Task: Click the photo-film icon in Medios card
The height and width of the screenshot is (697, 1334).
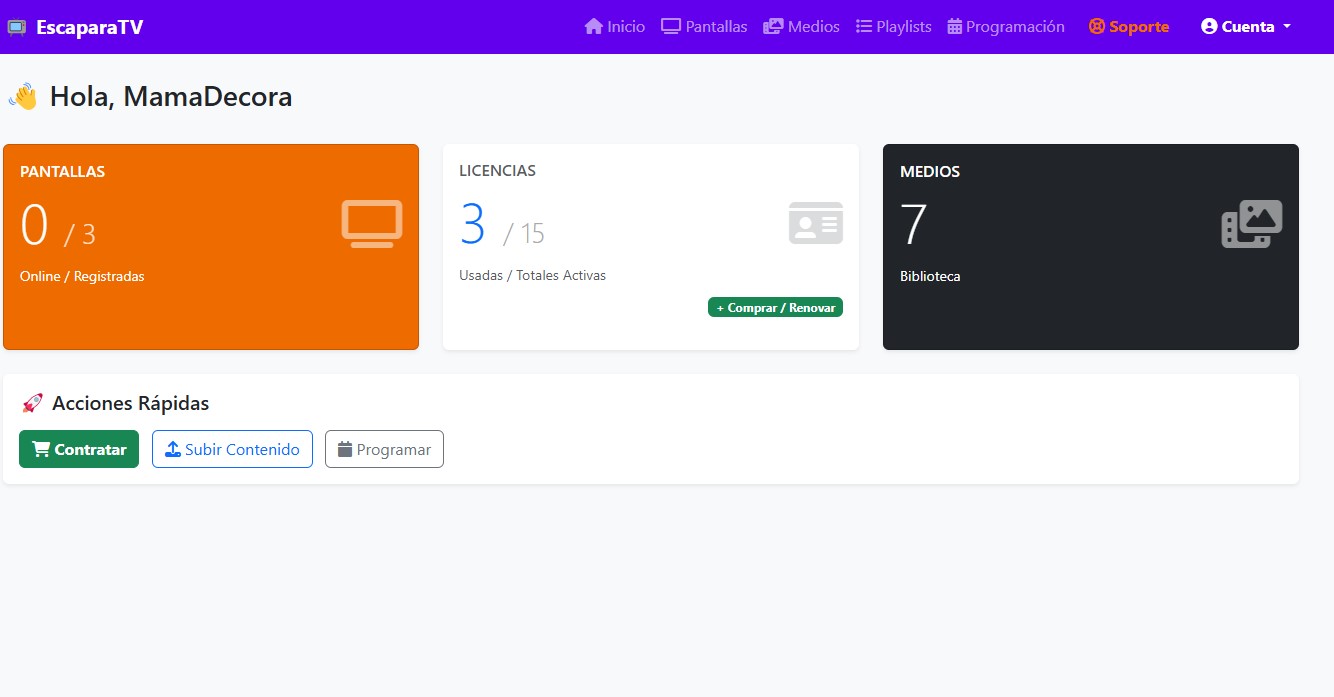Action: (x=1251, y=224)
